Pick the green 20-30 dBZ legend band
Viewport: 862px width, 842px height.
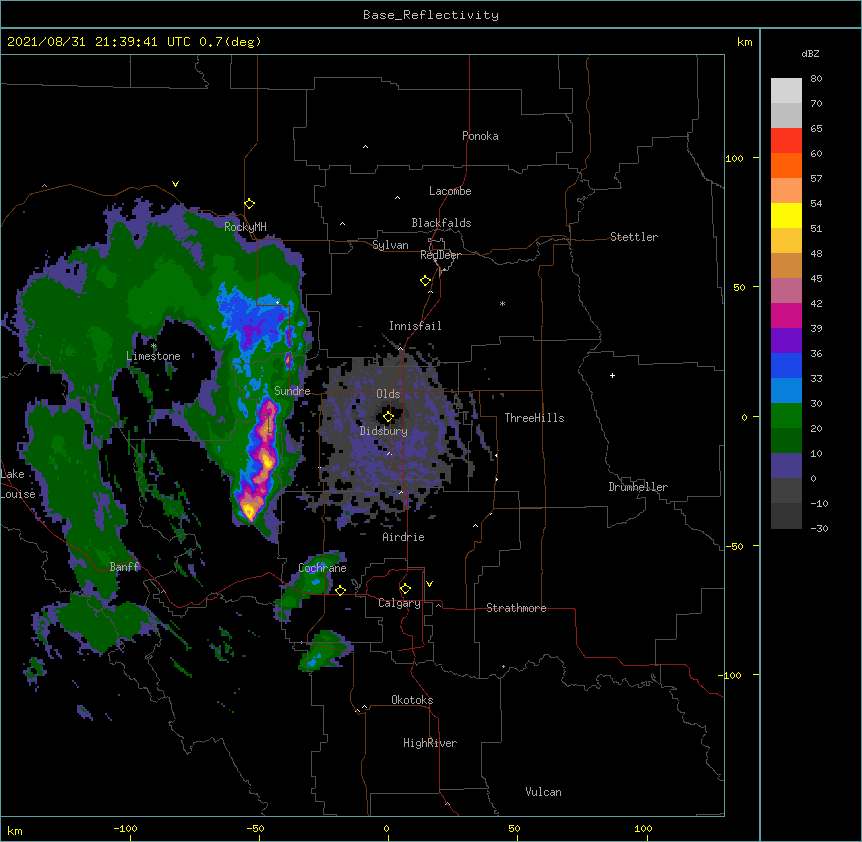[786, 416]
